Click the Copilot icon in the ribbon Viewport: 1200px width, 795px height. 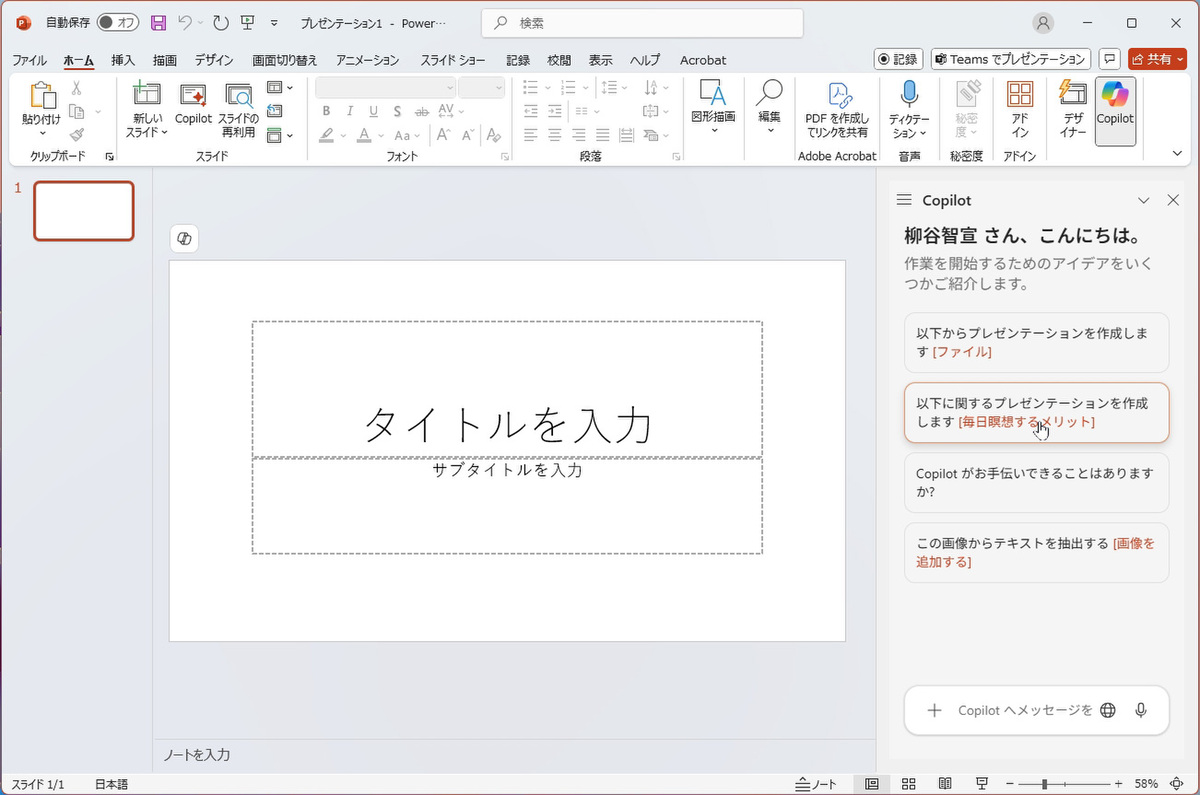[x=1115, y=101]
